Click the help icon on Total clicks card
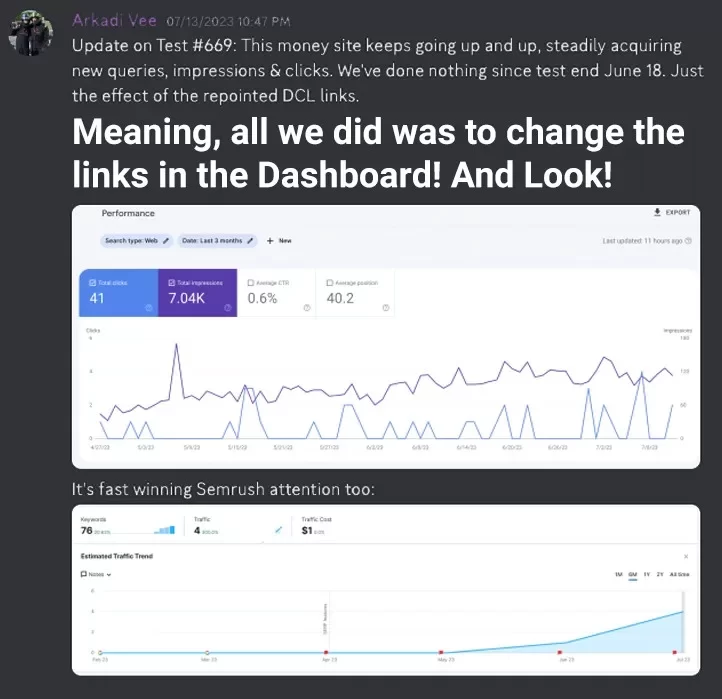 point(148,308)
